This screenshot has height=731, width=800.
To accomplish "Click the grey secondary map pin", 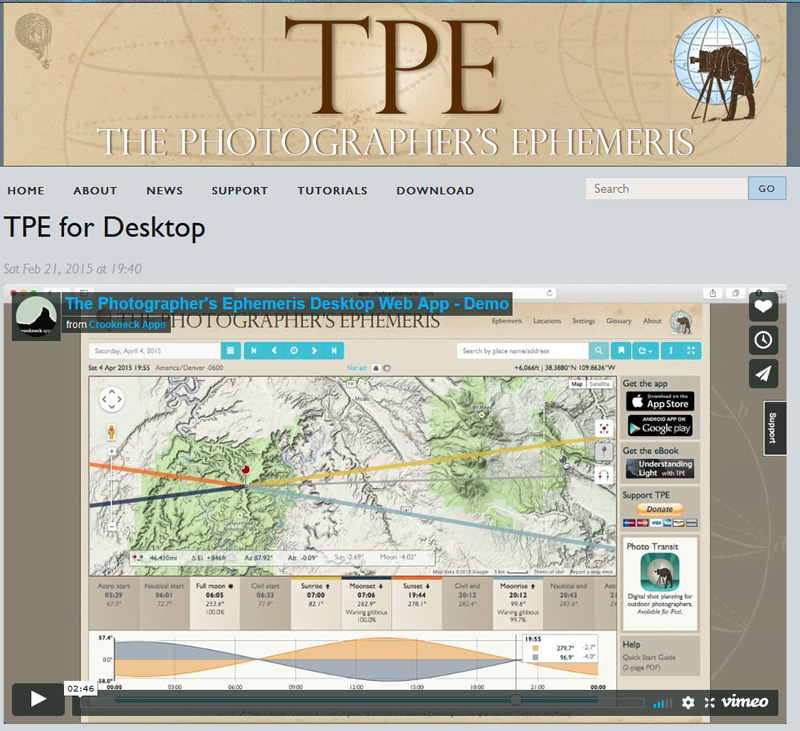I will pyautogui.click(x=564, y=462).
